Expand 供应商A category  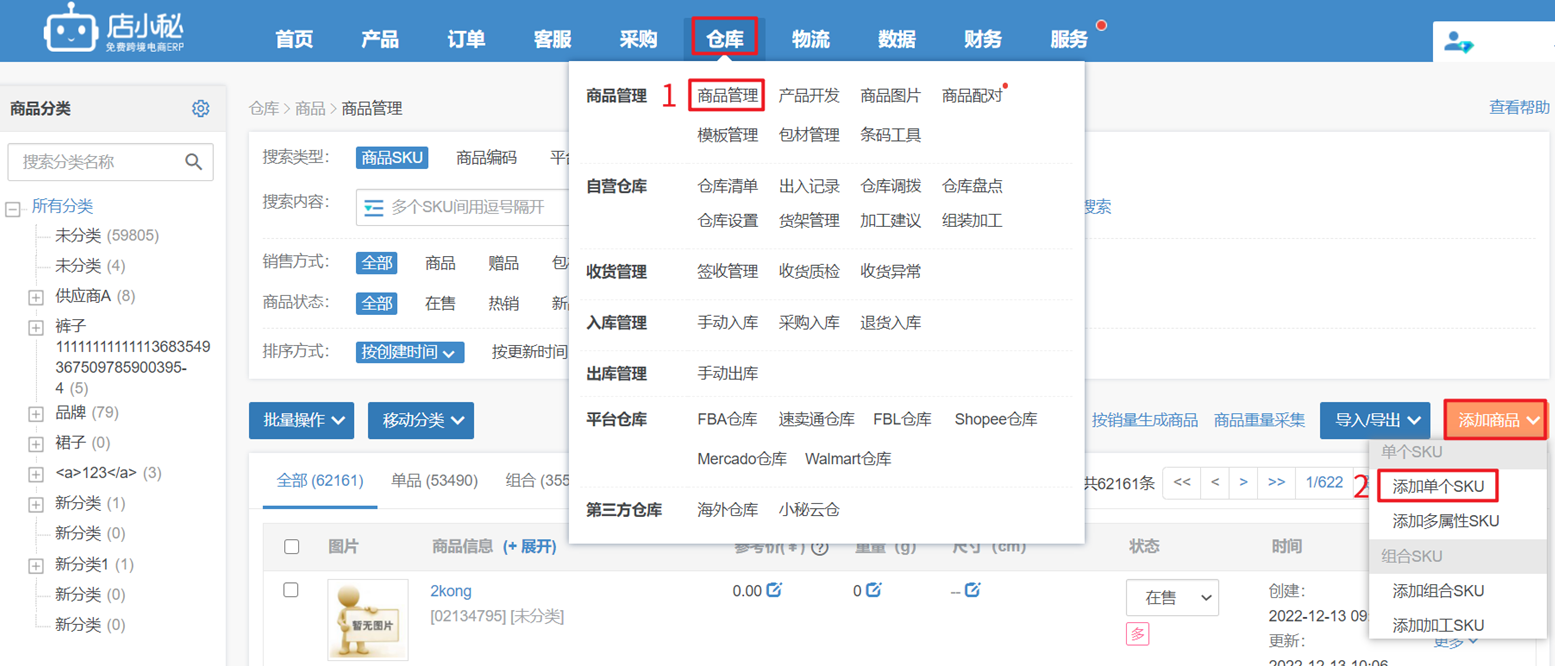[36, 297]
